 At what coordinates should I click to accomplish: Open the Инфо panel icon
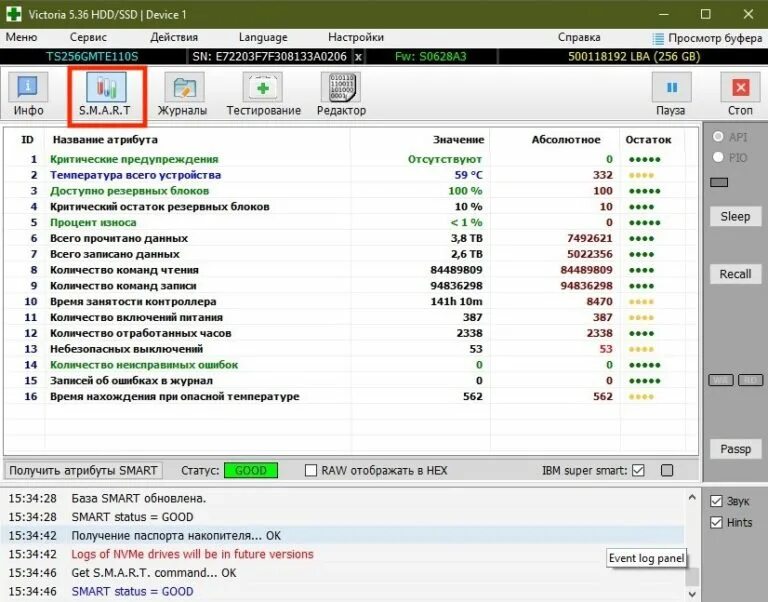coord(28,87)
